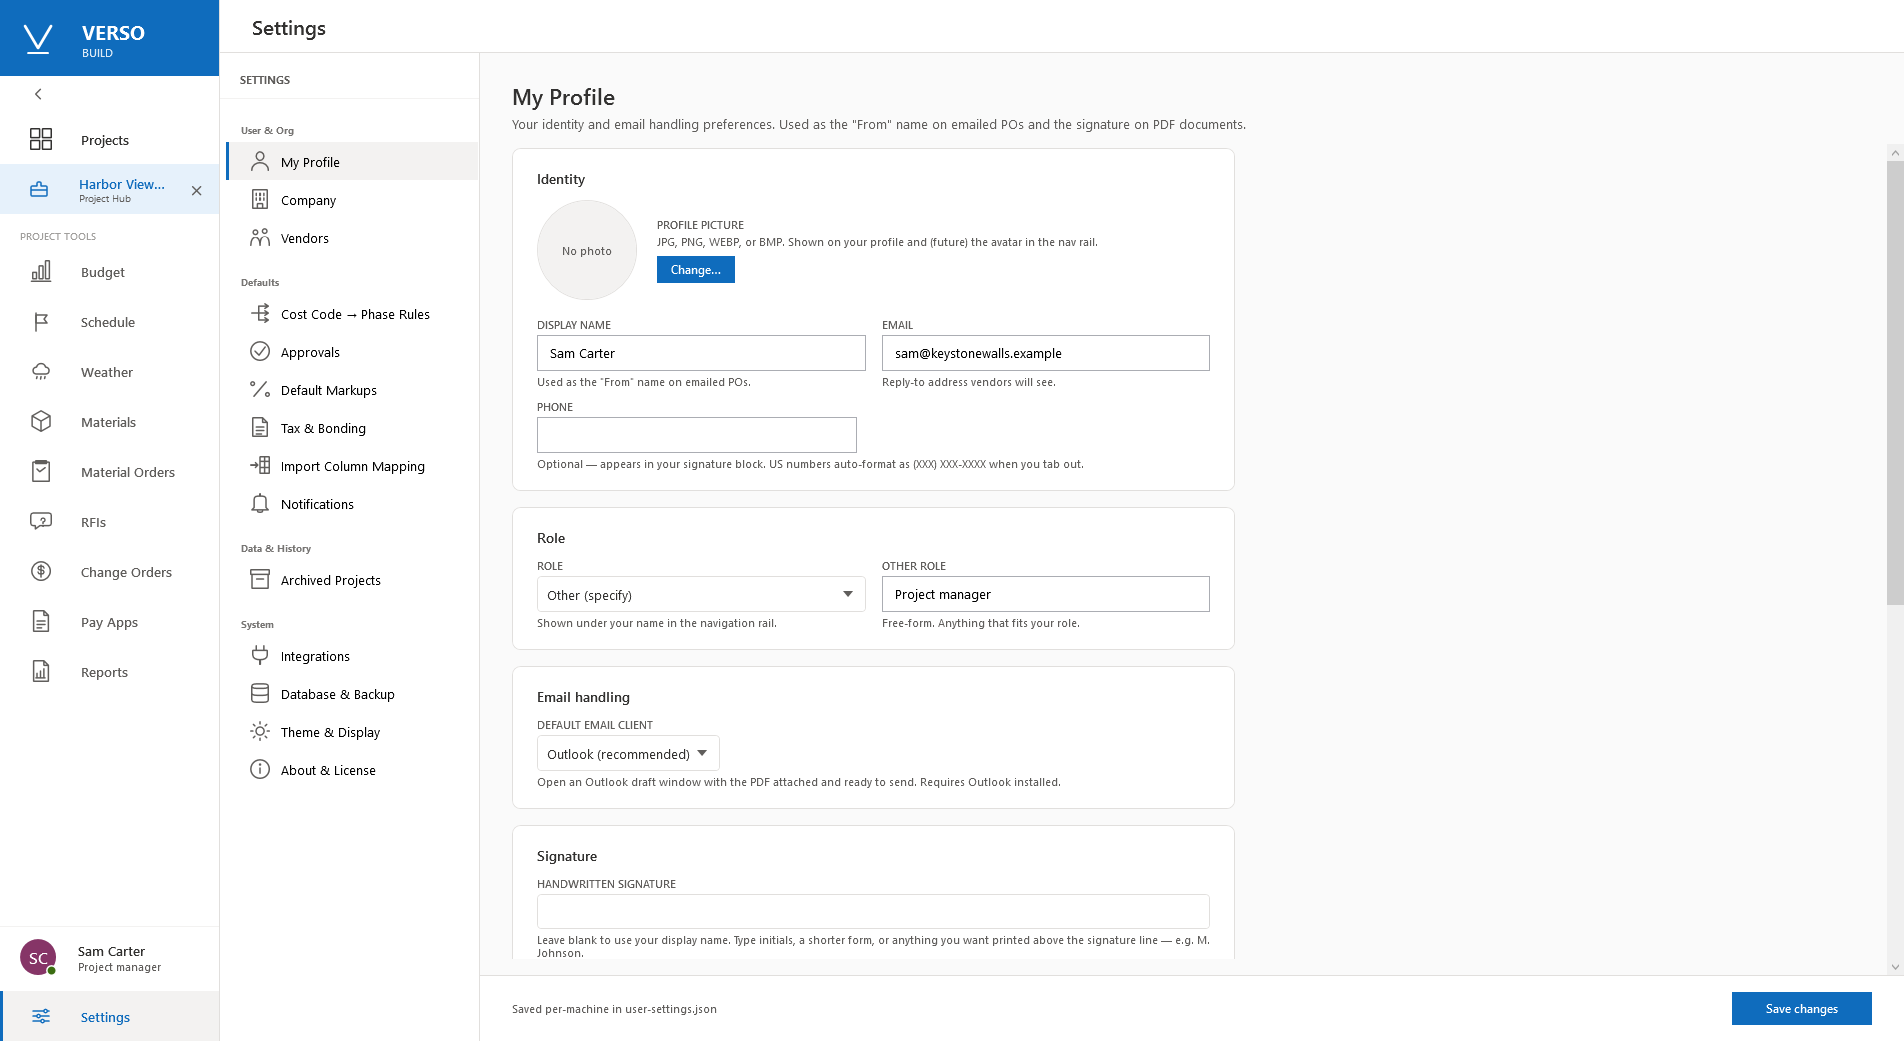Click the Vendors people icon

point(260,238)
